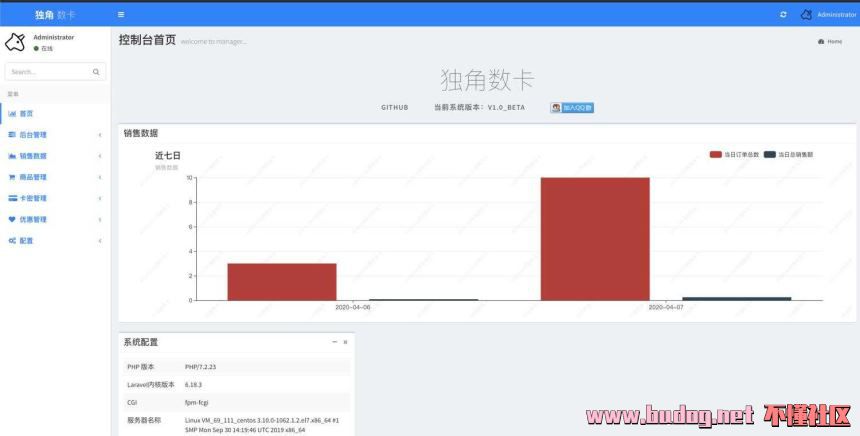Open the GITHUB link
Viewport: 860px width, 436px height.
click(x=395, y=107)
